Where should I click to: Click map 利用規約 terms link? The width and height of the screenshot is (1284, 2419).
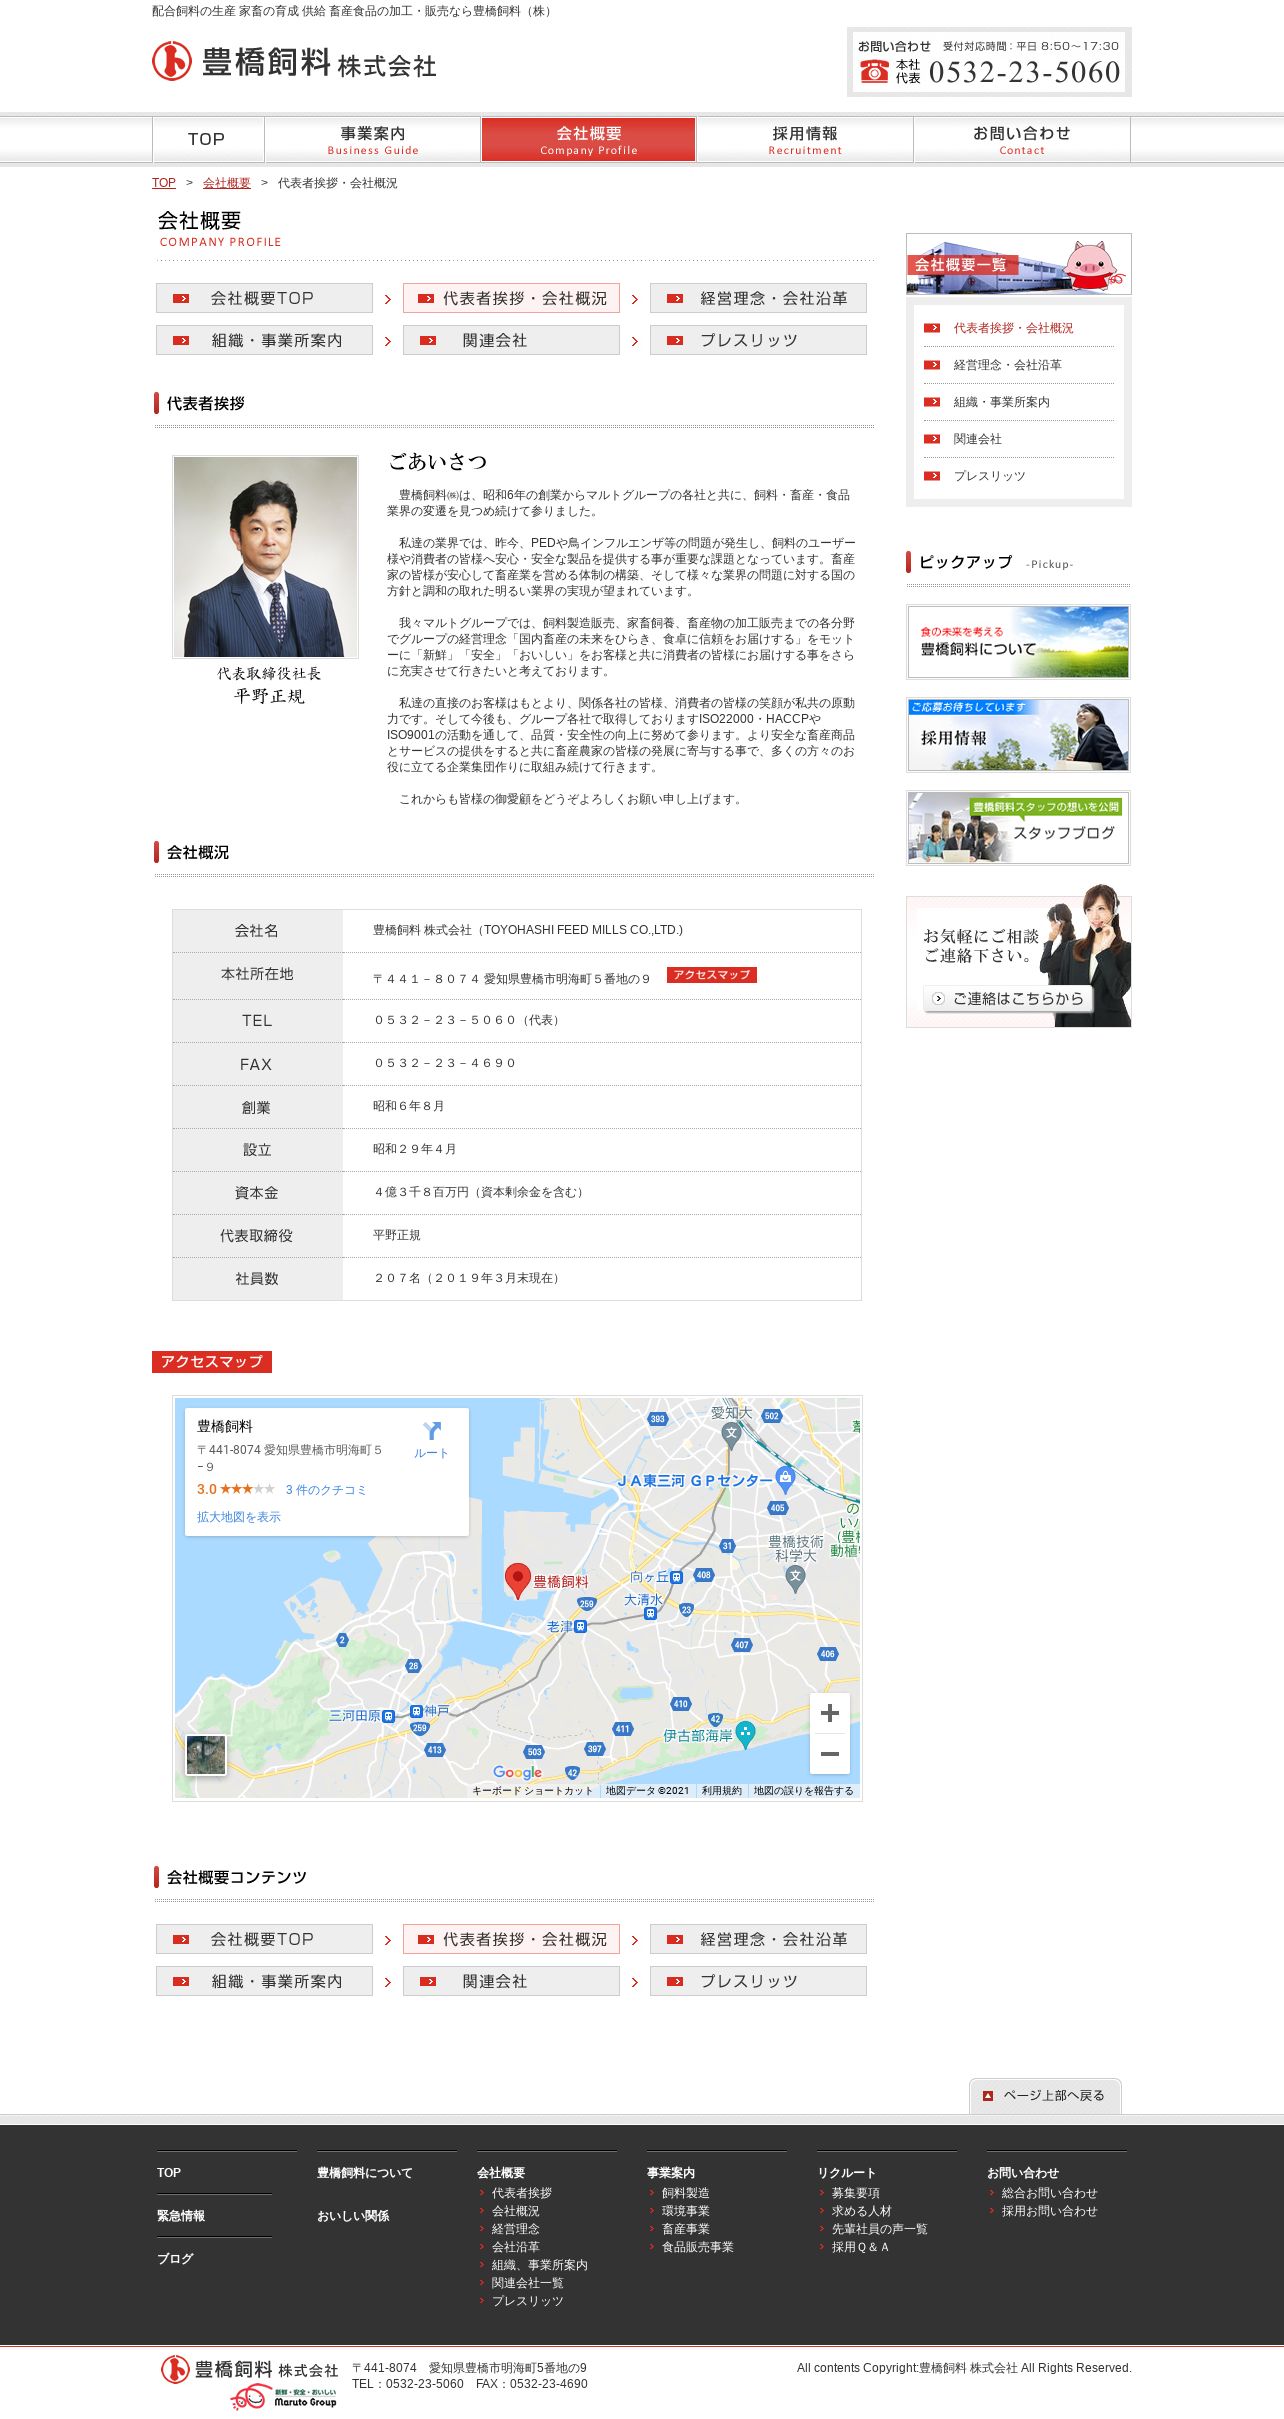[x=721, y=1791]
